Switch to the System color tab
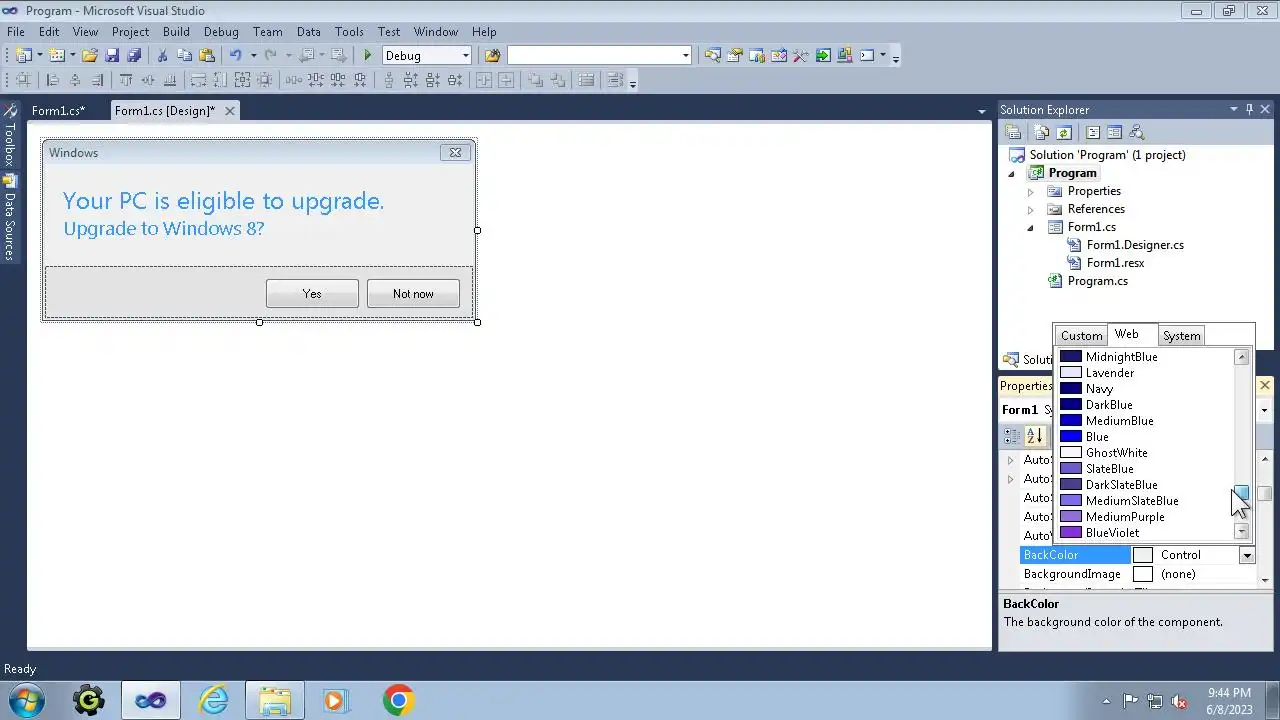This screenshot has width=1280, height=720. (x=1181, y=336)
